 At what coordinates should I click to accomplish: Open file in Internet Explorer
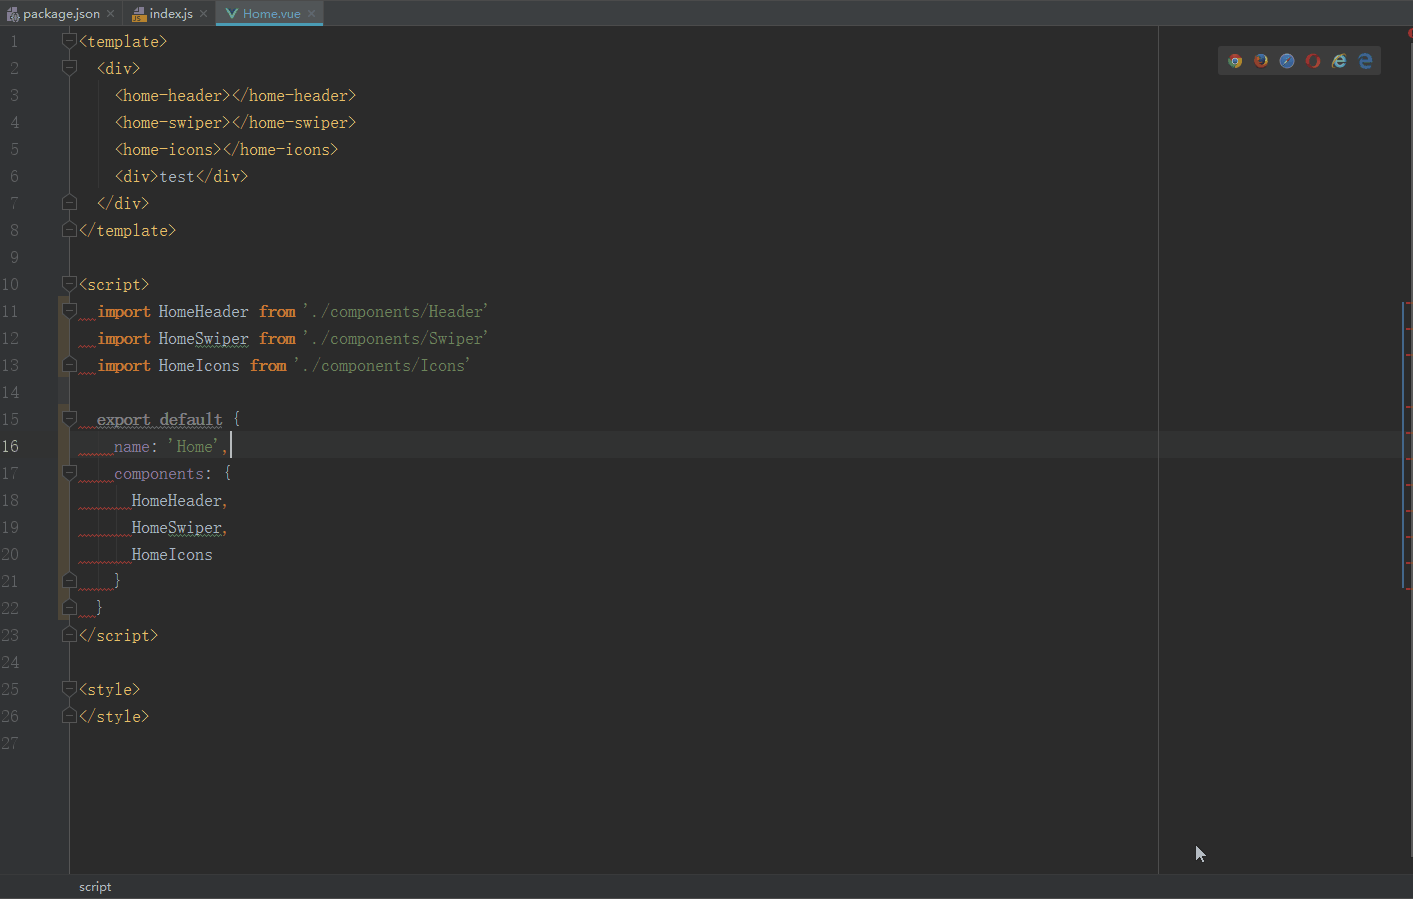1339,60
